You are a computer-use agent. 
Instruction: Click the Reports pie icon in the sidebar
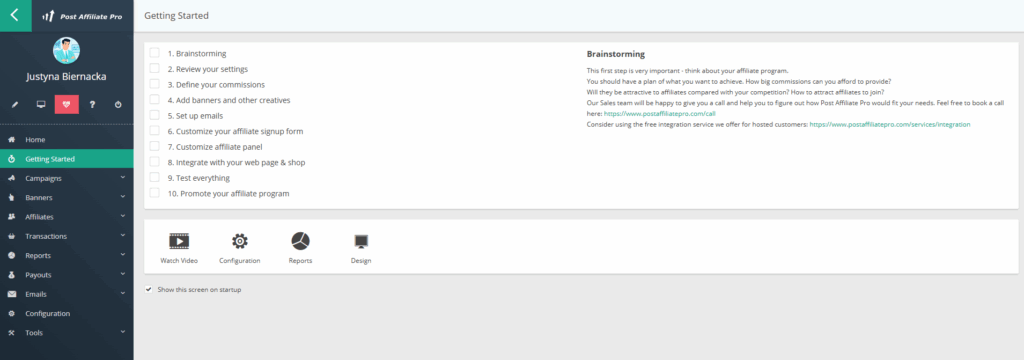pos(12,255)
